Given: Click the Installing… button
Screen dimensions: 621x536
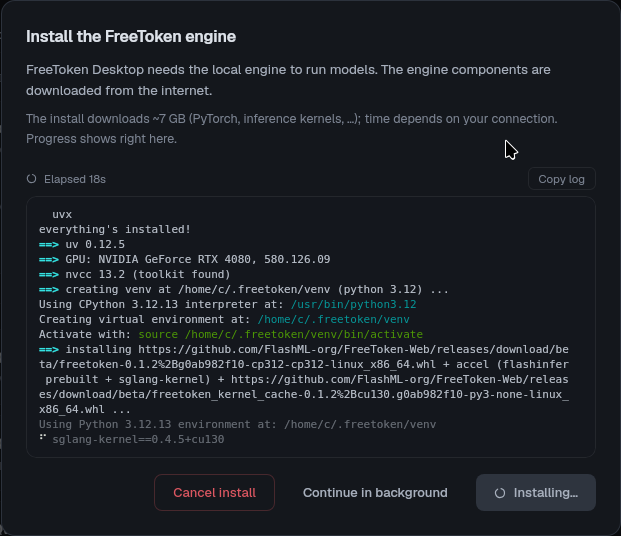Looking at the screenshot, I should (536, 492).
